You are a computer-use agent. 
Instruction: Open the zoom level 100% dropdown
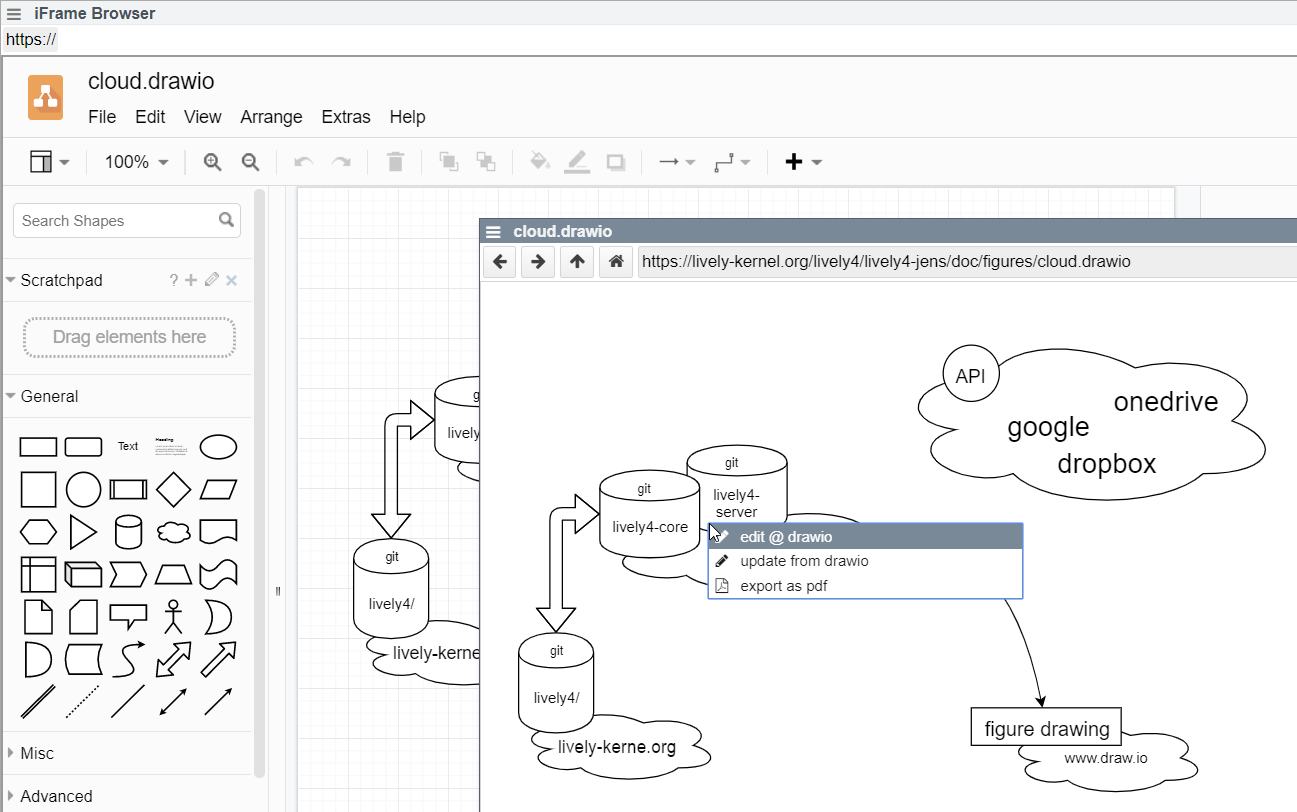pyautogui.click(x=137, y=162)
